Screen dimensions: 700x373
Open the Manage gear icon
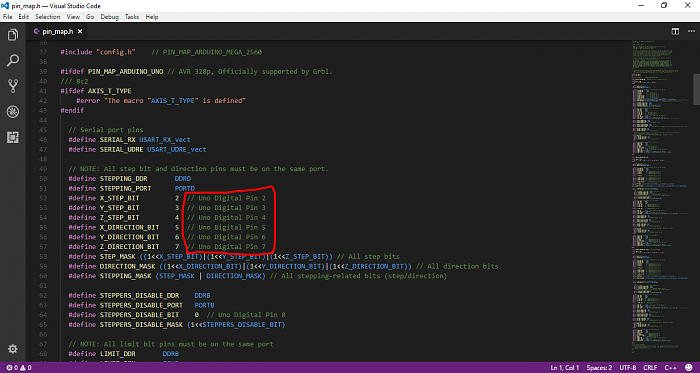[13, 349]
